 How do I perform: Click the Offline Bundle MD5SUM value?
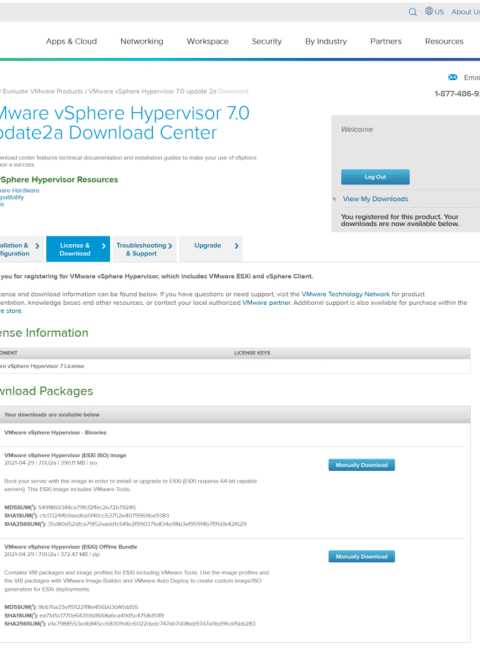click(x=88, y=607)
